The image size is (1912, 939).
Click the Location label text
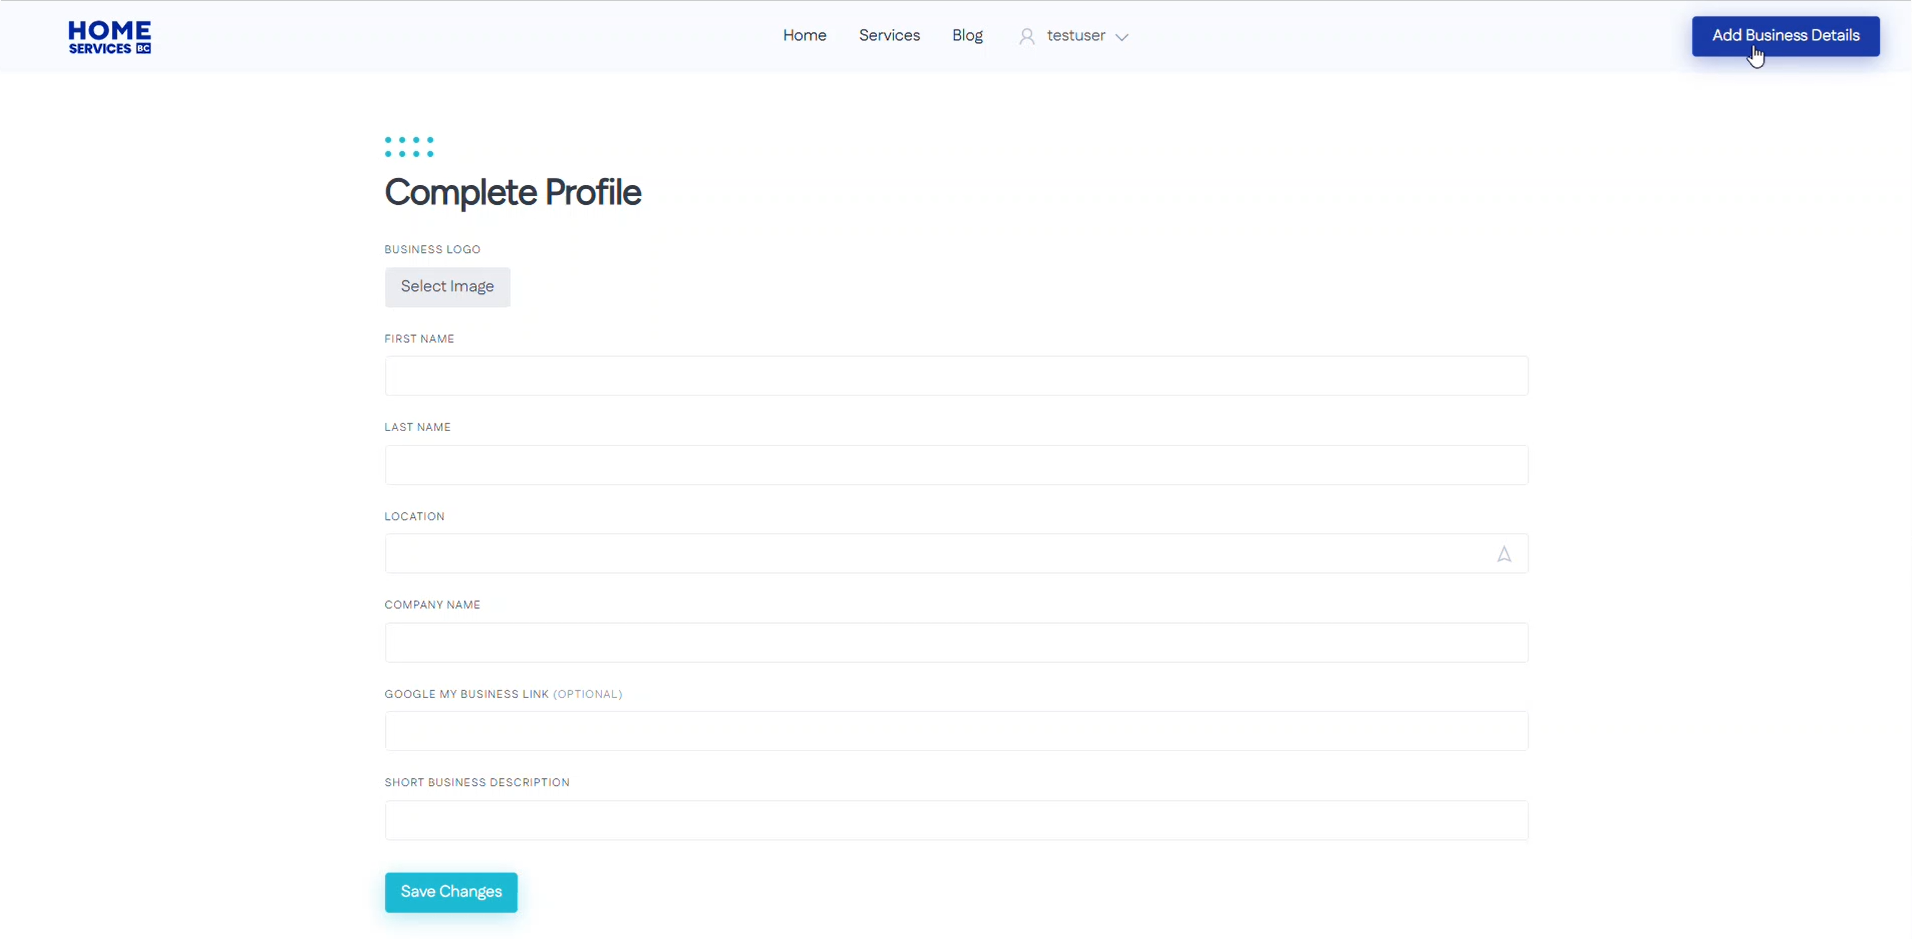414,516
